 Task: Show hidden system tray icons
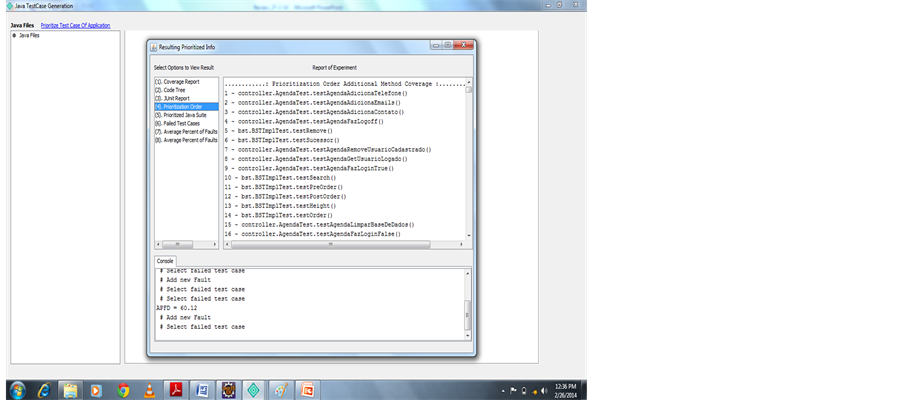pos(504,391)
